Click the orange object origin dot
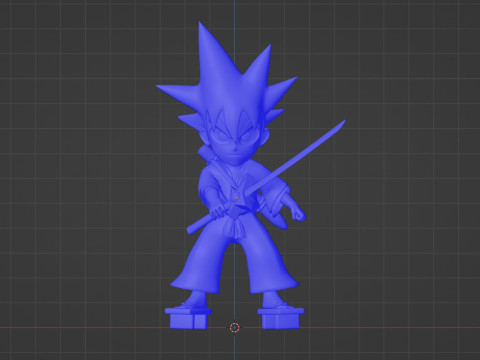Screen dimensions: 480x360 tap(237, 198)
